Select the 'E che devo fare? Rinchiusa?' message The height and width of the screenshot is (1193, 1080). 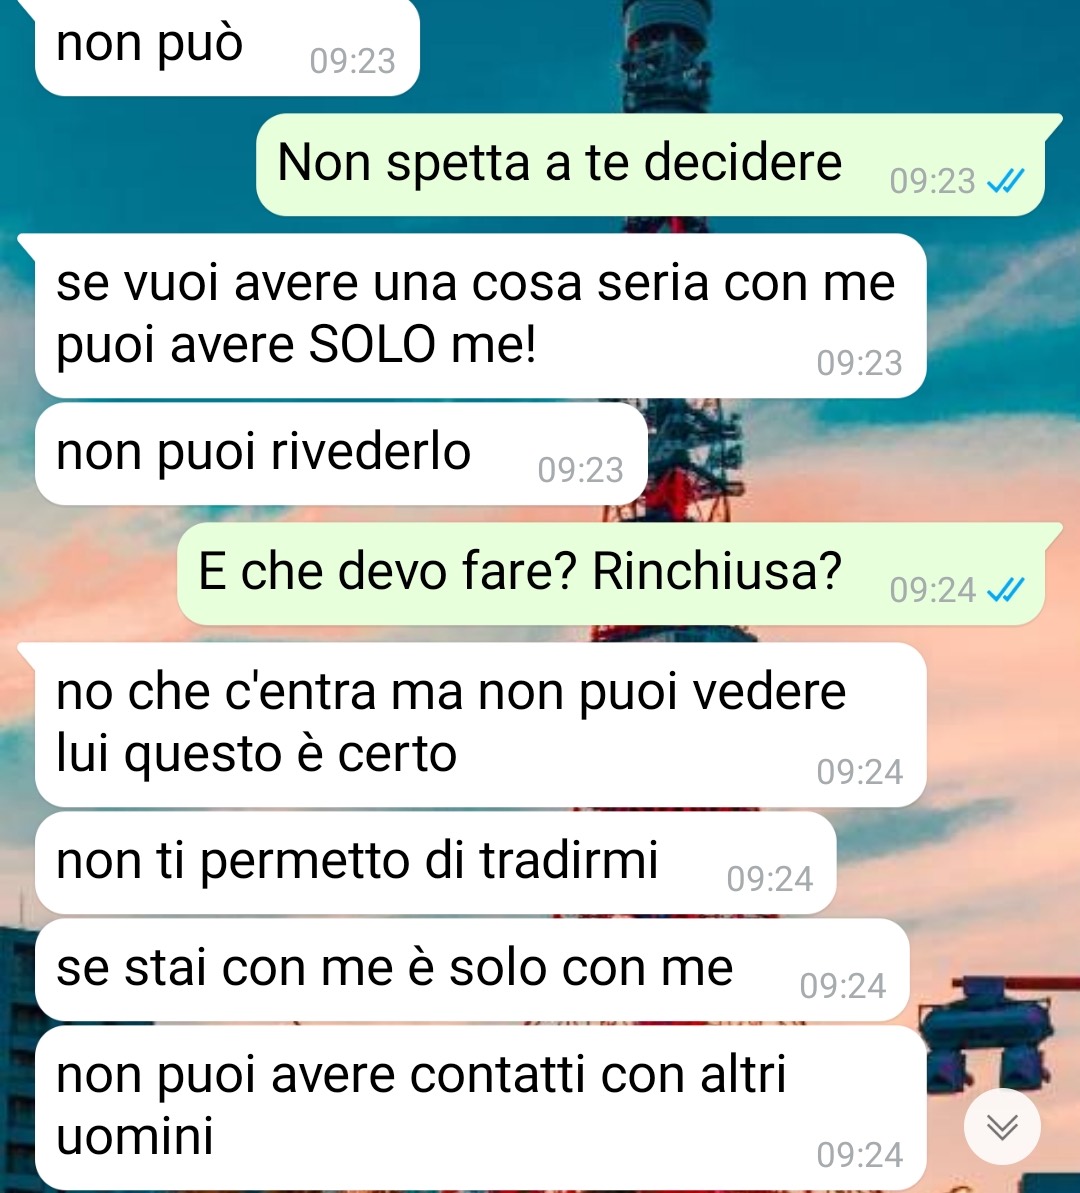pos(611,573)
